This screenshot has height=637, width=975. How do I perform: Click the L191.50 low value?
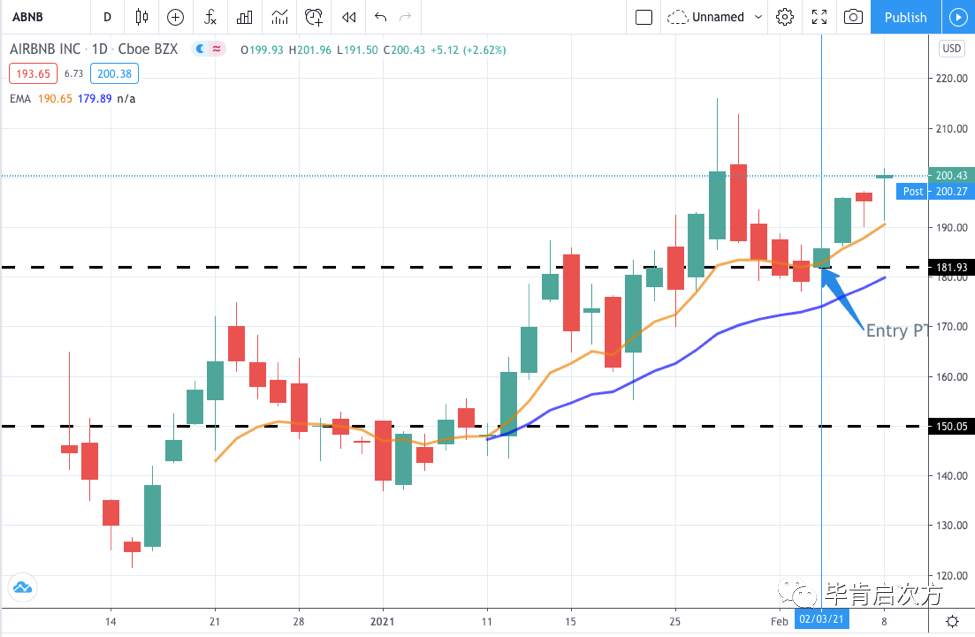358,50
